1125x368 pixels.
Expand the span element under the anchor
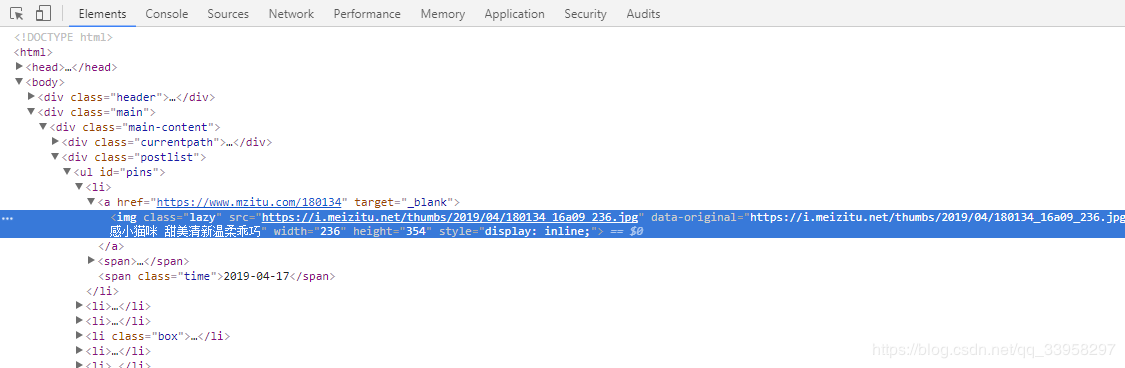[91, 260]
